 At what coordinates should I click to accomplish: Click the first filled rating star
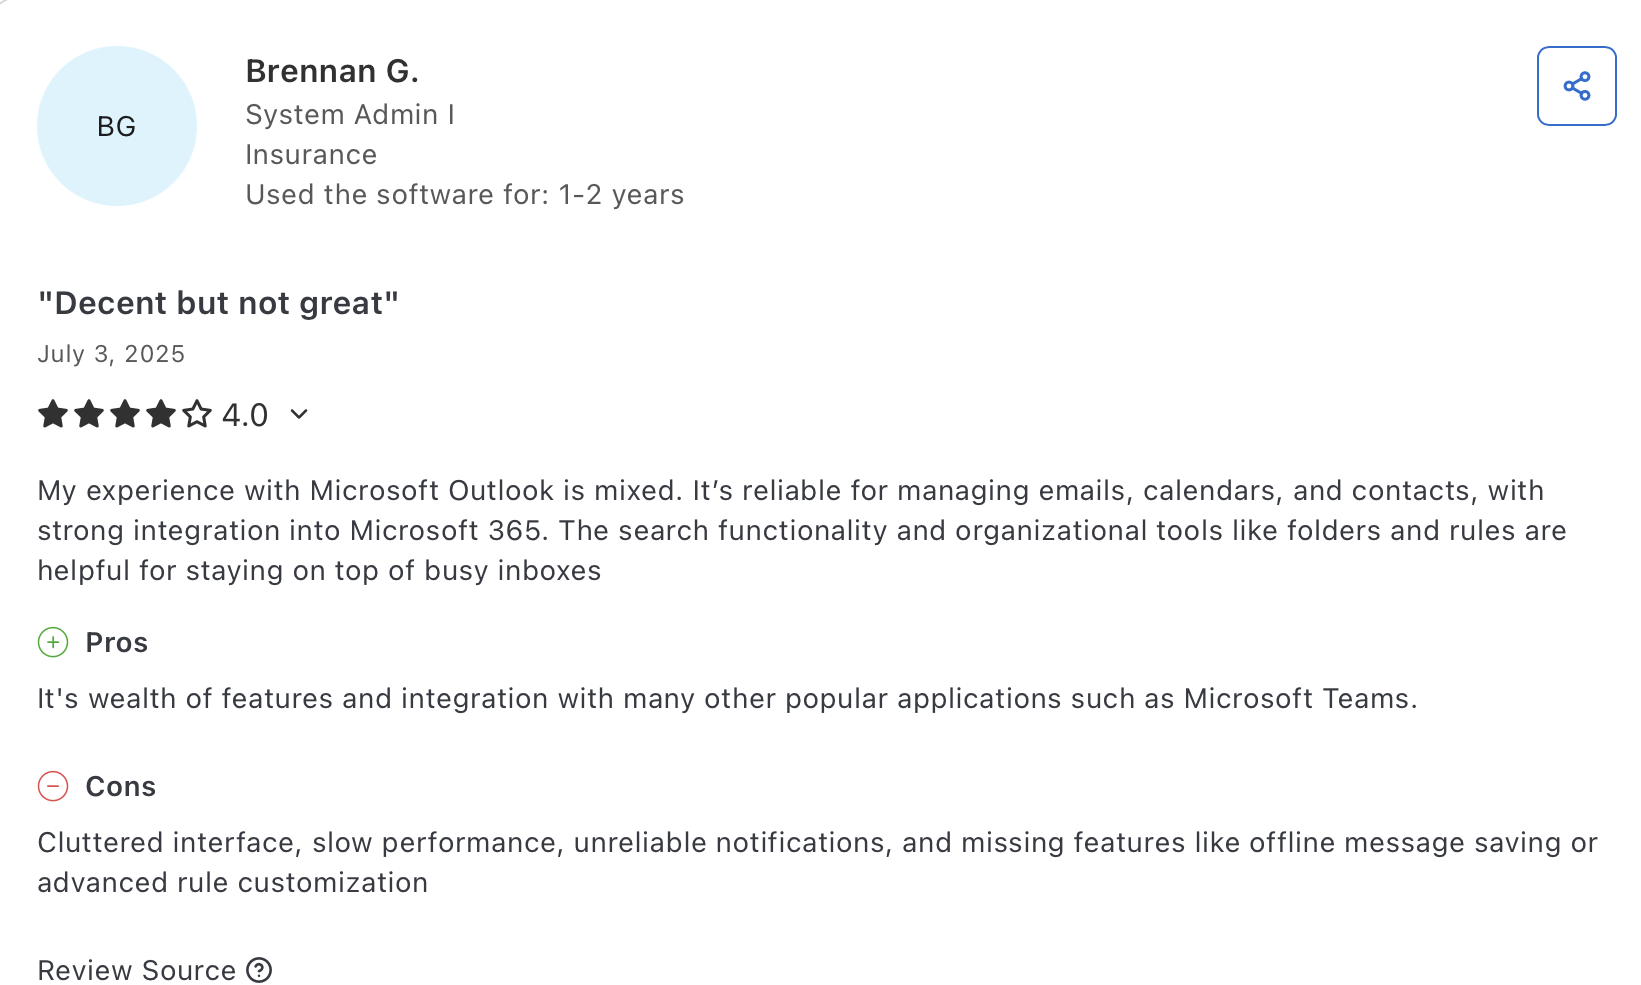coord(53,414)
